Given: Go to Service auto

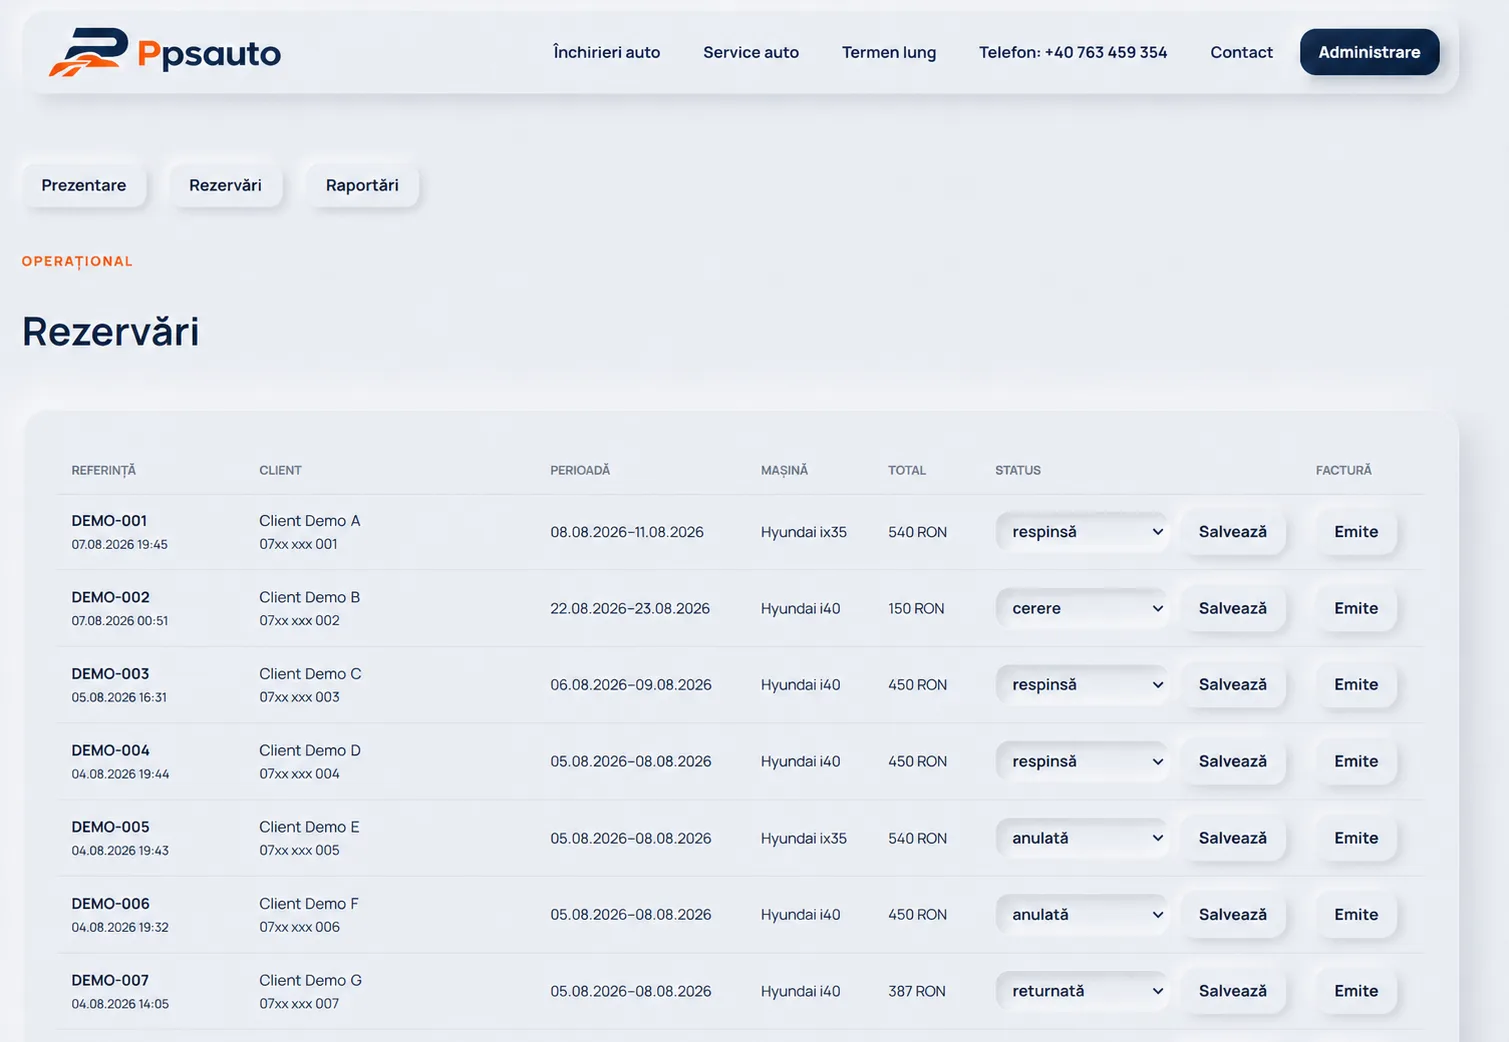Looking at the screenshot, I should 751,52.
